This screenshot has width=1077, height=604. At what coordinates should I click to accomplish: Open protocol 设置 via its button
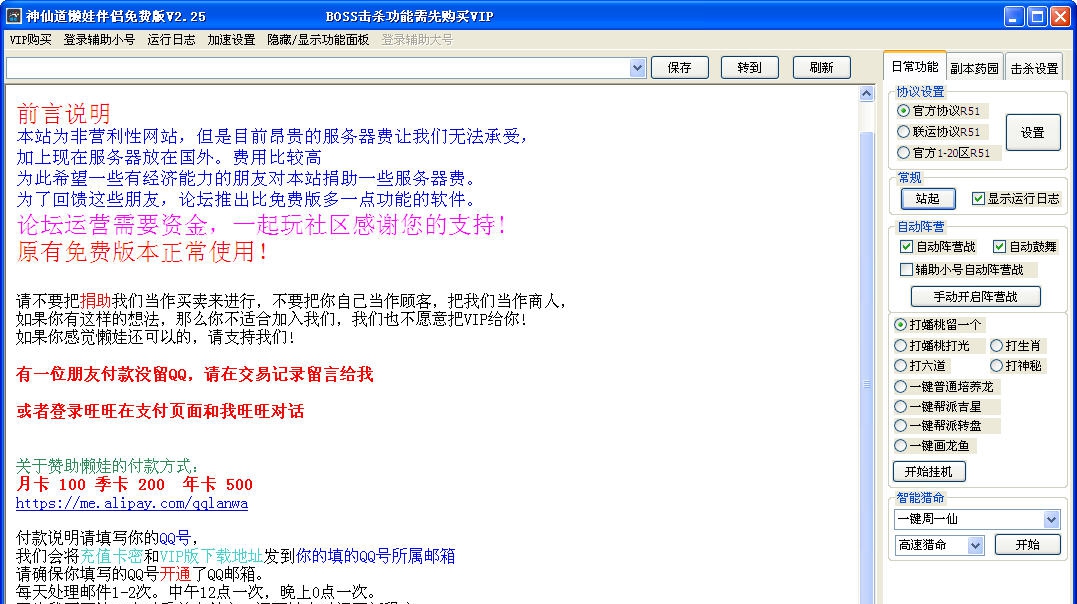[x=1032, y=132]
